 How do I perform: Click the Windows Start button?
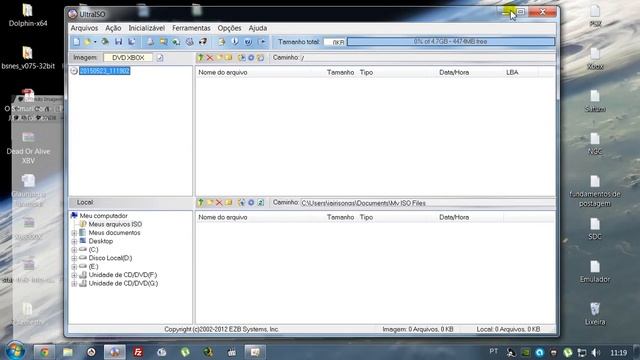coord(15,351)
